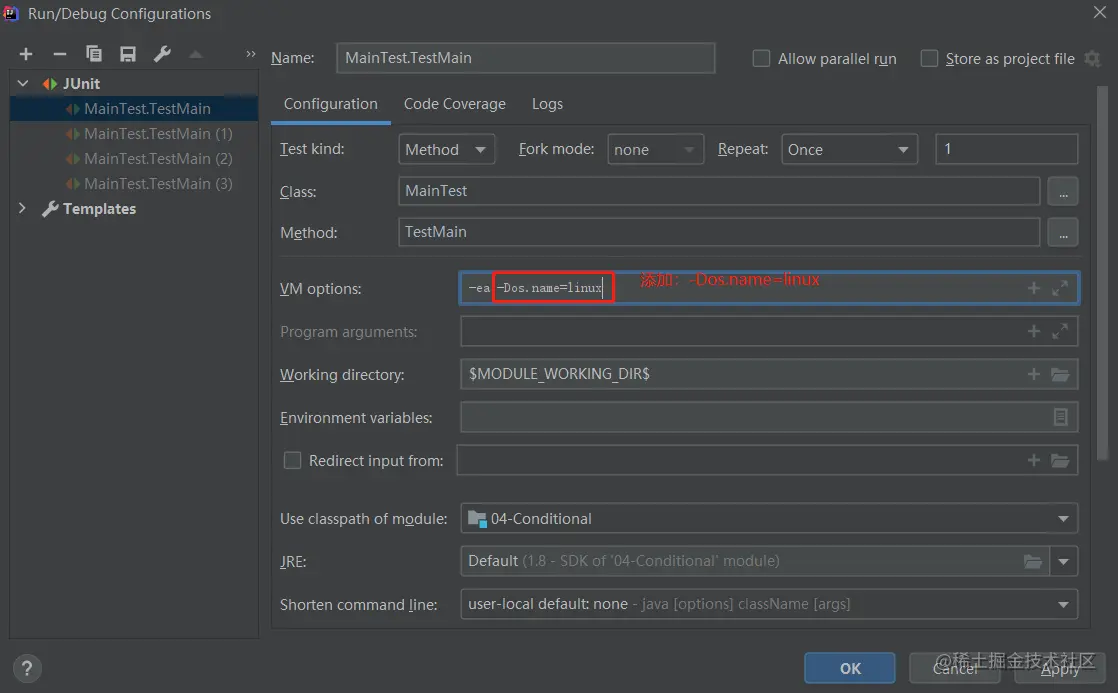Image resolution: width=1118 pixels, height=693 pixels.
Task: Click the VM options text field
Action: click(x=769, y=288)
